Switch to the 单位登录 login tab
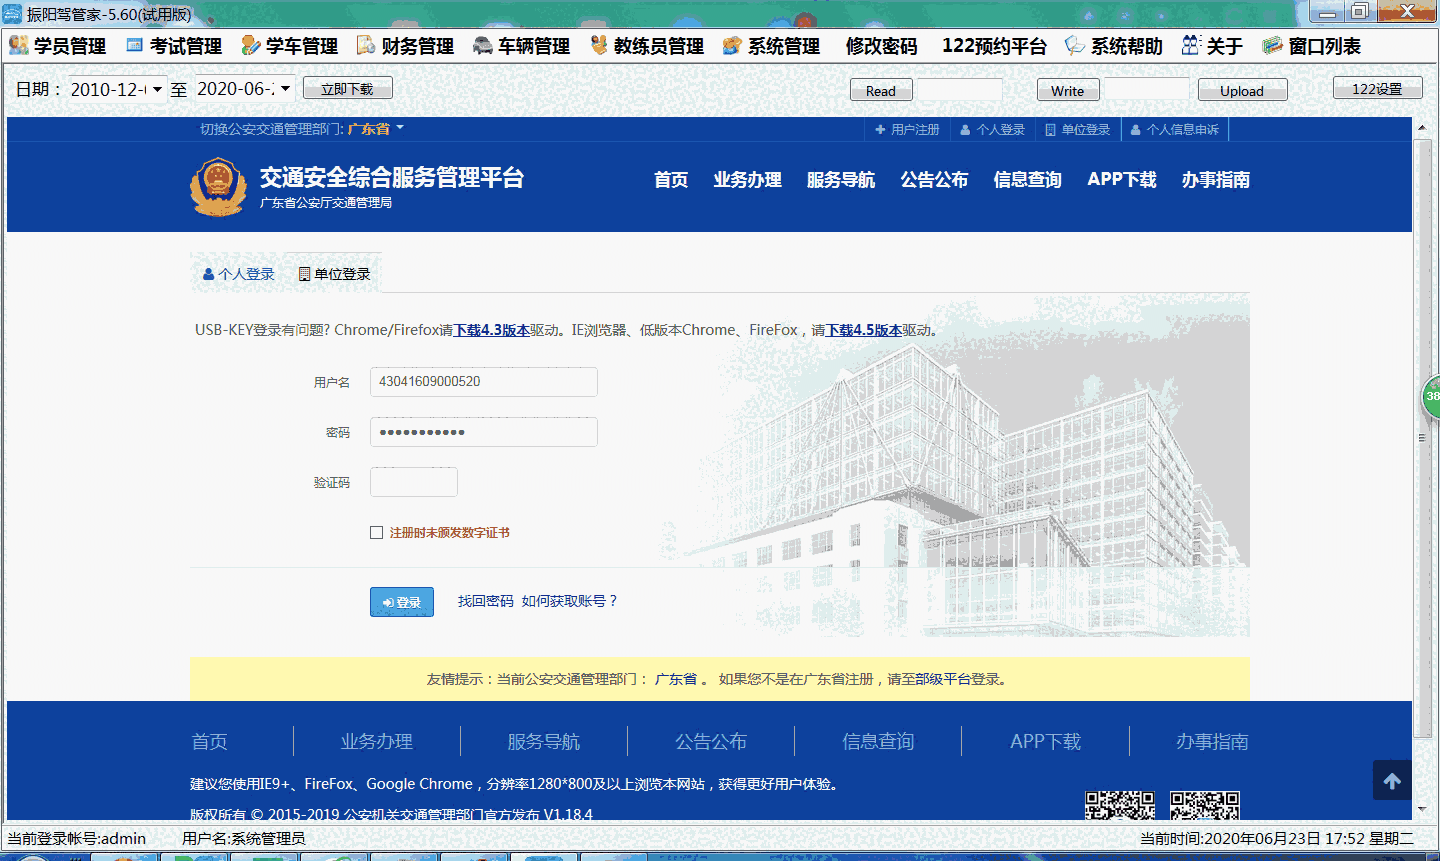 click(x=334, y=274)
